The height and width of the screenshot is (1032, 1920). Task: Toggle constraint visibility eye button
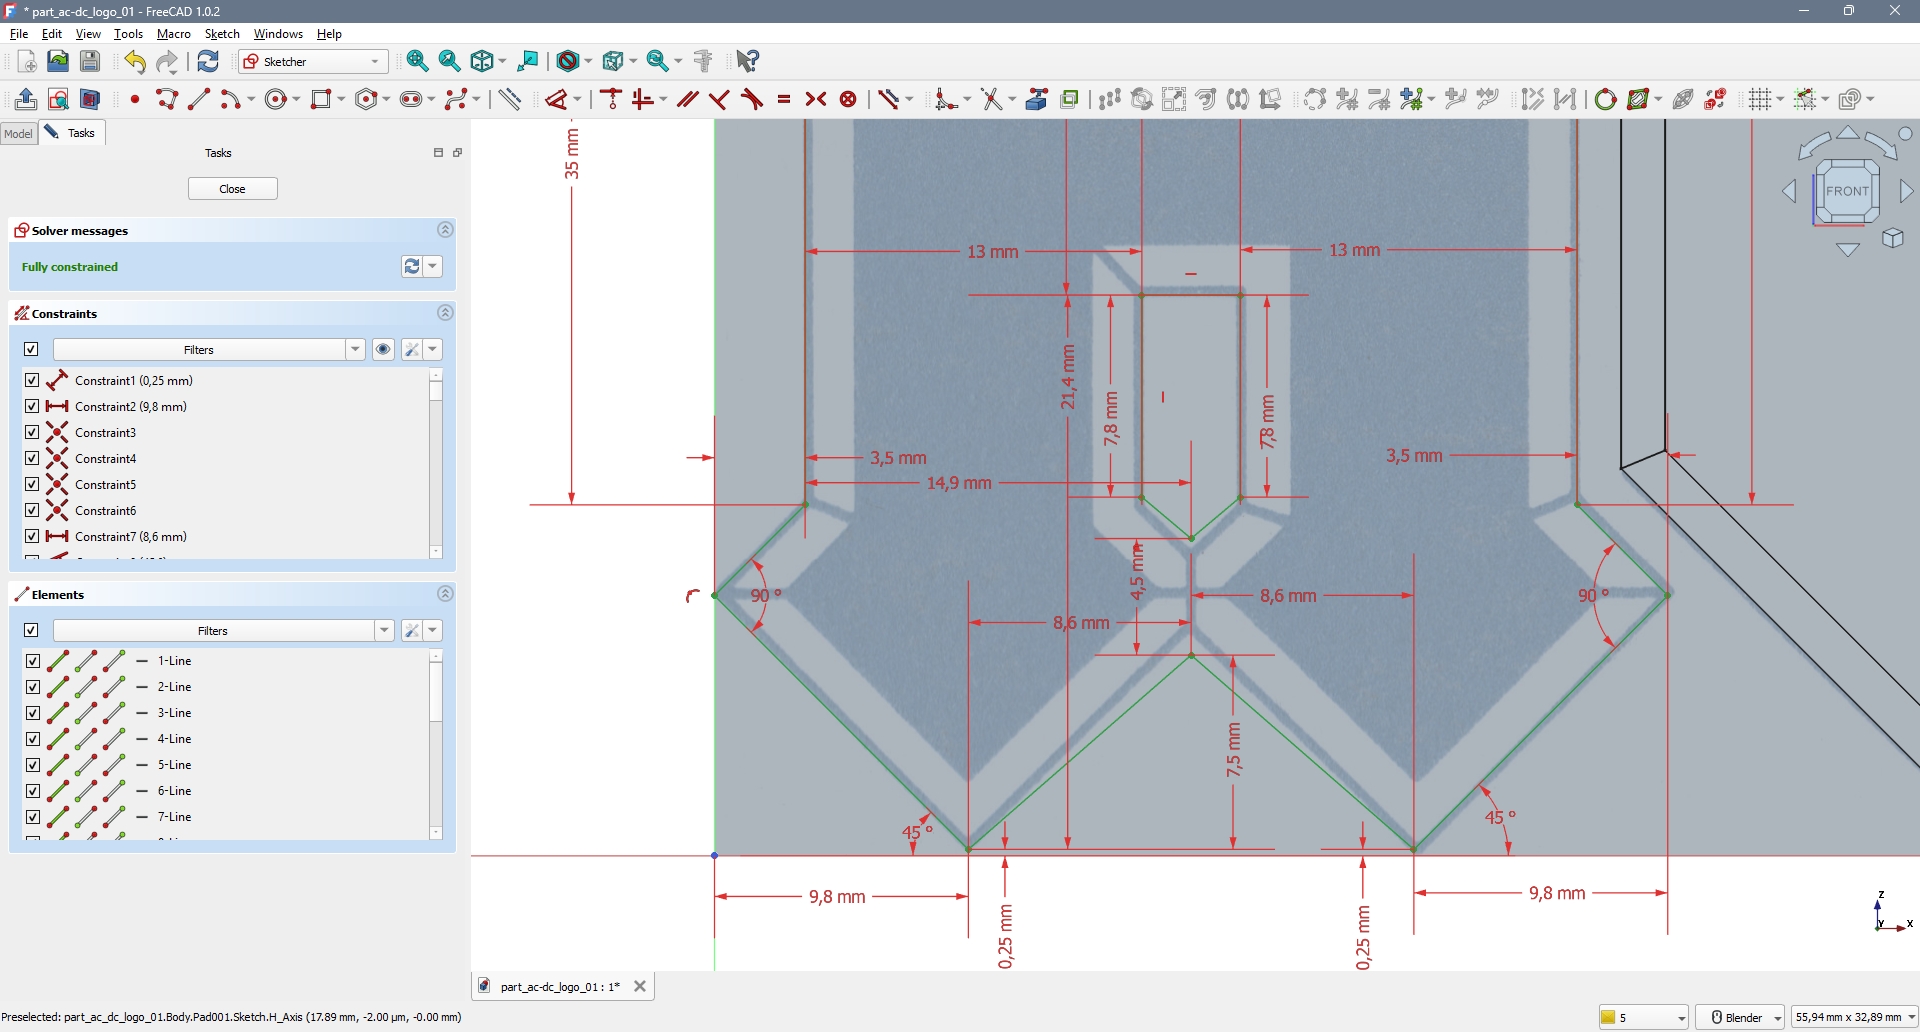click(x=383, y=349)
